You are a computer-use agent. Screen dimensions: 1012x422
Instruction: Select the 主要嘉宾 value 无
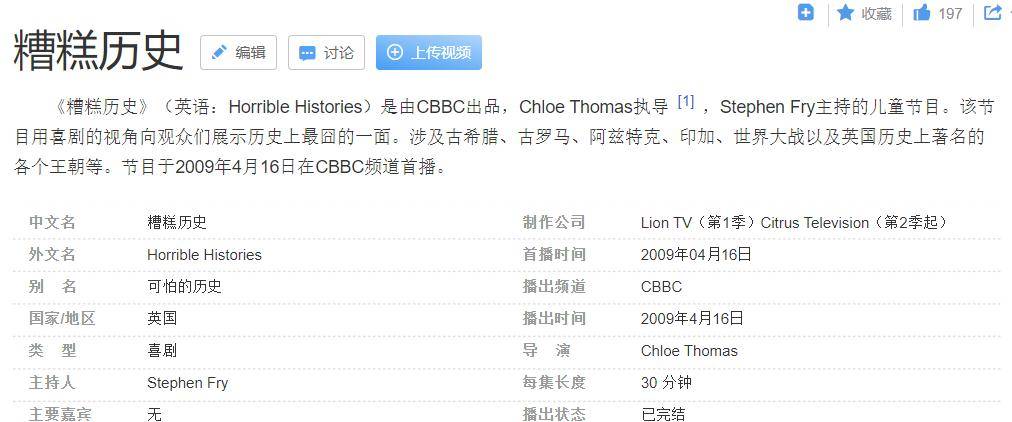click(x=154, y=414)
